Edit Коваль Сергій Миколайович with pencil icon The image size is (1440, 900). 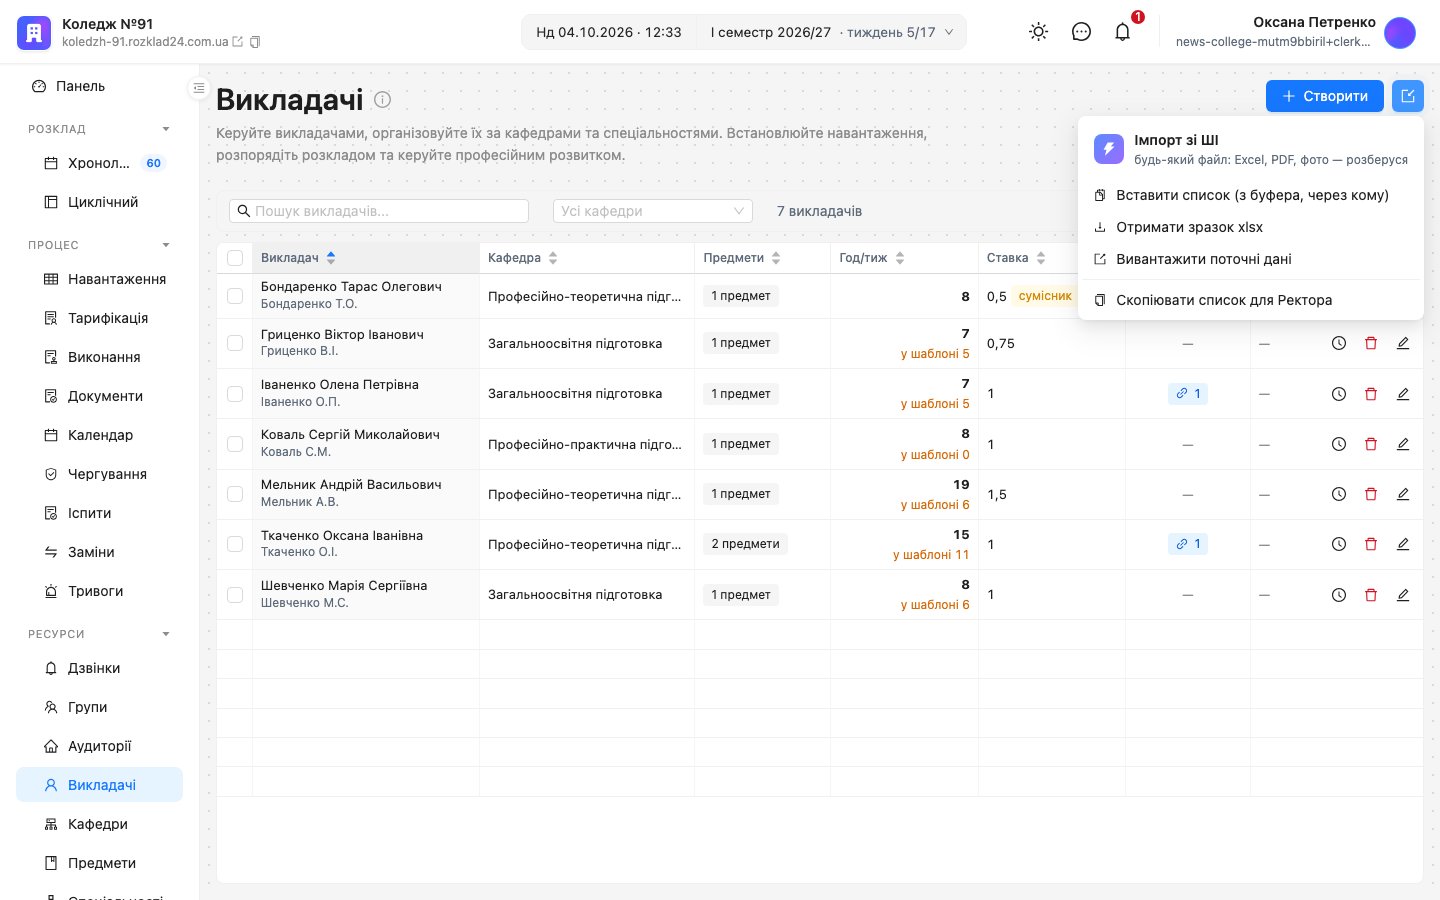pyautogui.click(x=1403, y=444)
